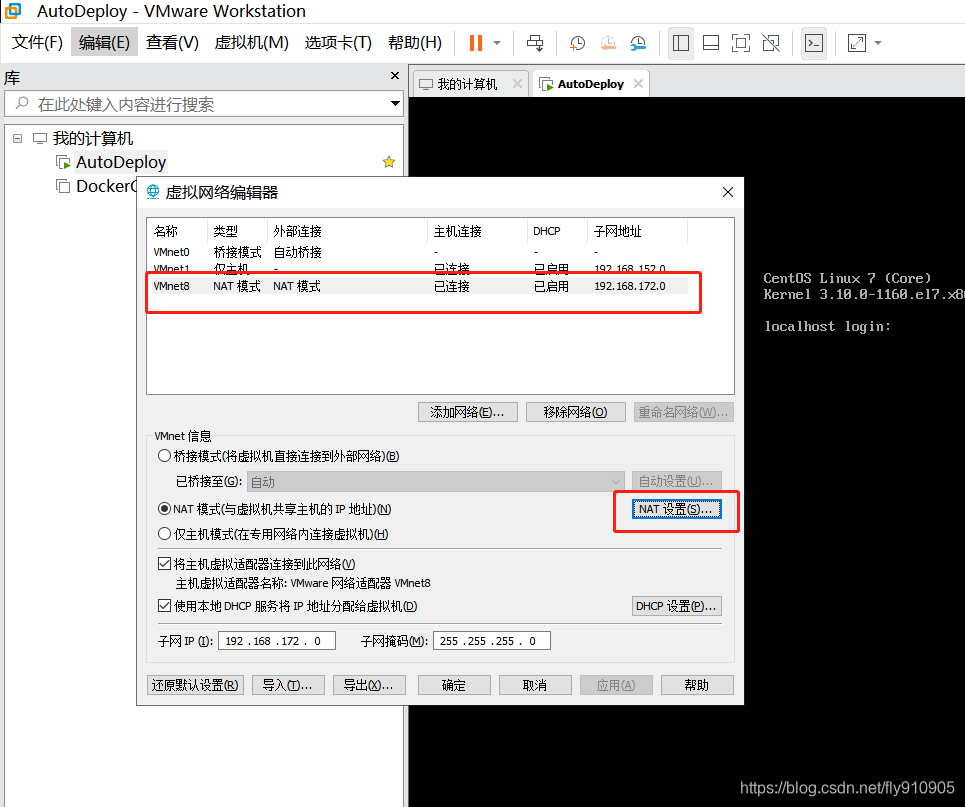This screenshot has height=807, width=965.
Task: Enter full screen mode icon
Action: coord(740,43)
